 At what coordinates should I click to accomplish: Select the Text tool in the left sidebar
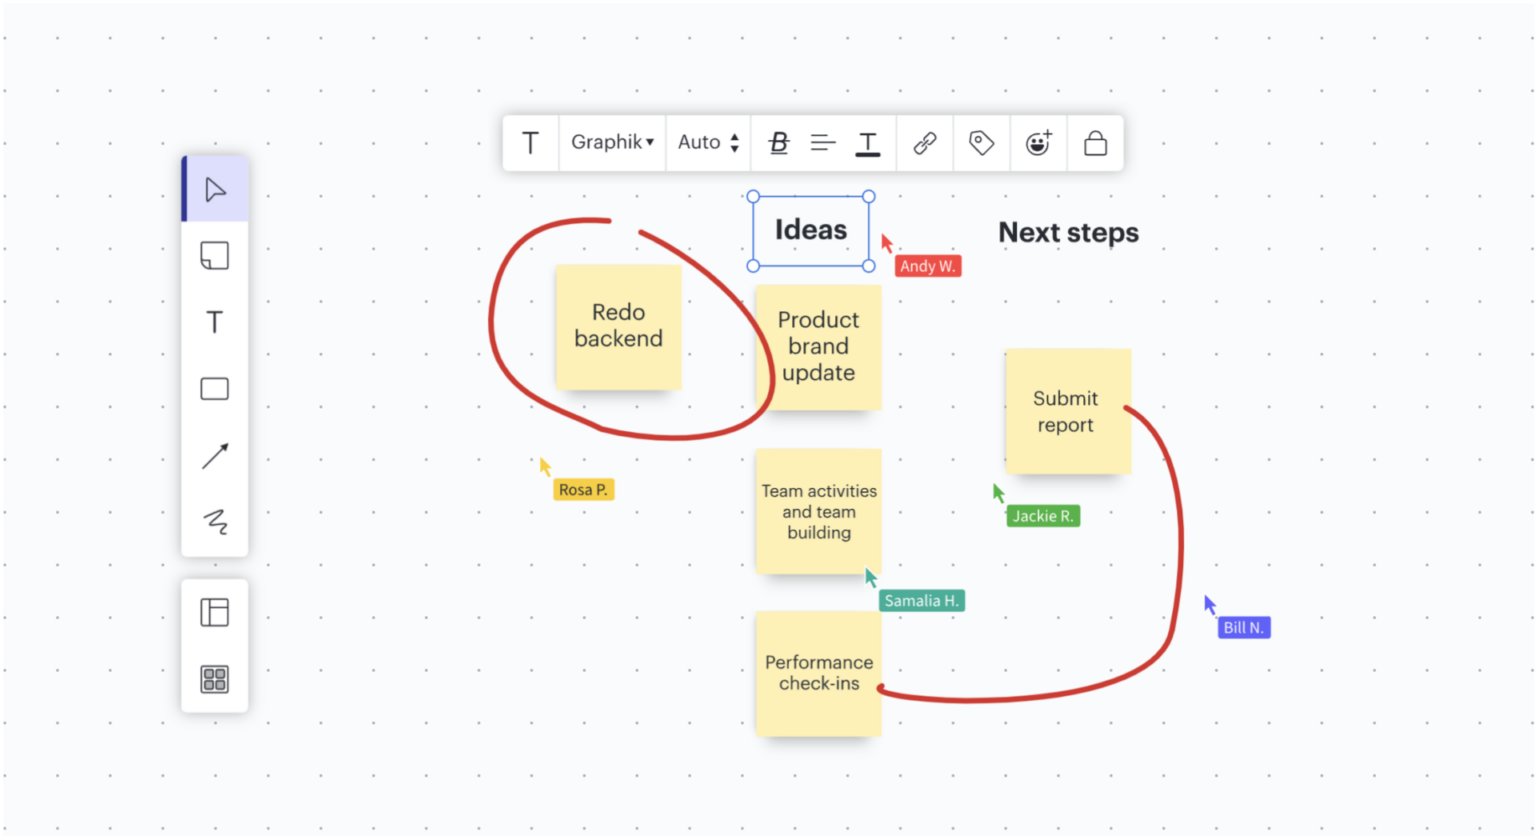pos(214,322)
